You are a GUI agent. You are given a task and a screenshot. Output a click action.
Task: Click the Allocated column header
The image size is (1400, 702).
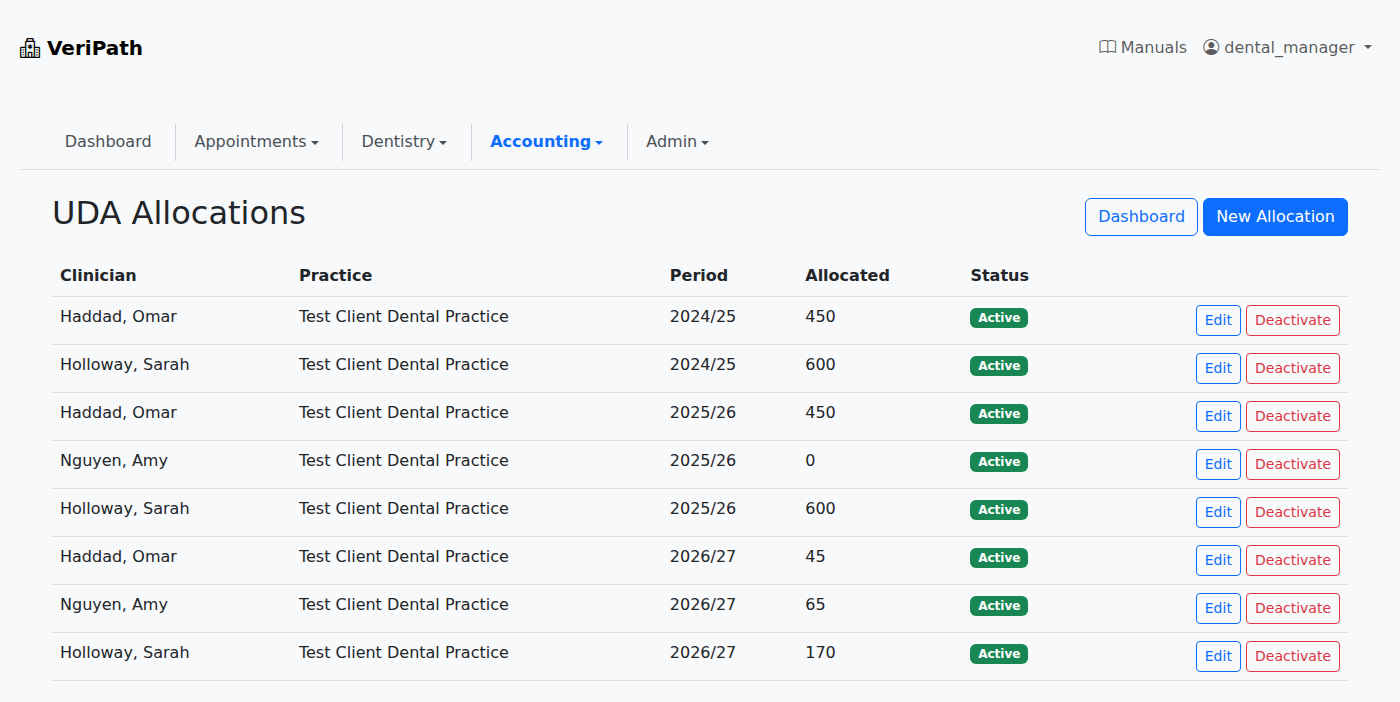tap(847, 275)
